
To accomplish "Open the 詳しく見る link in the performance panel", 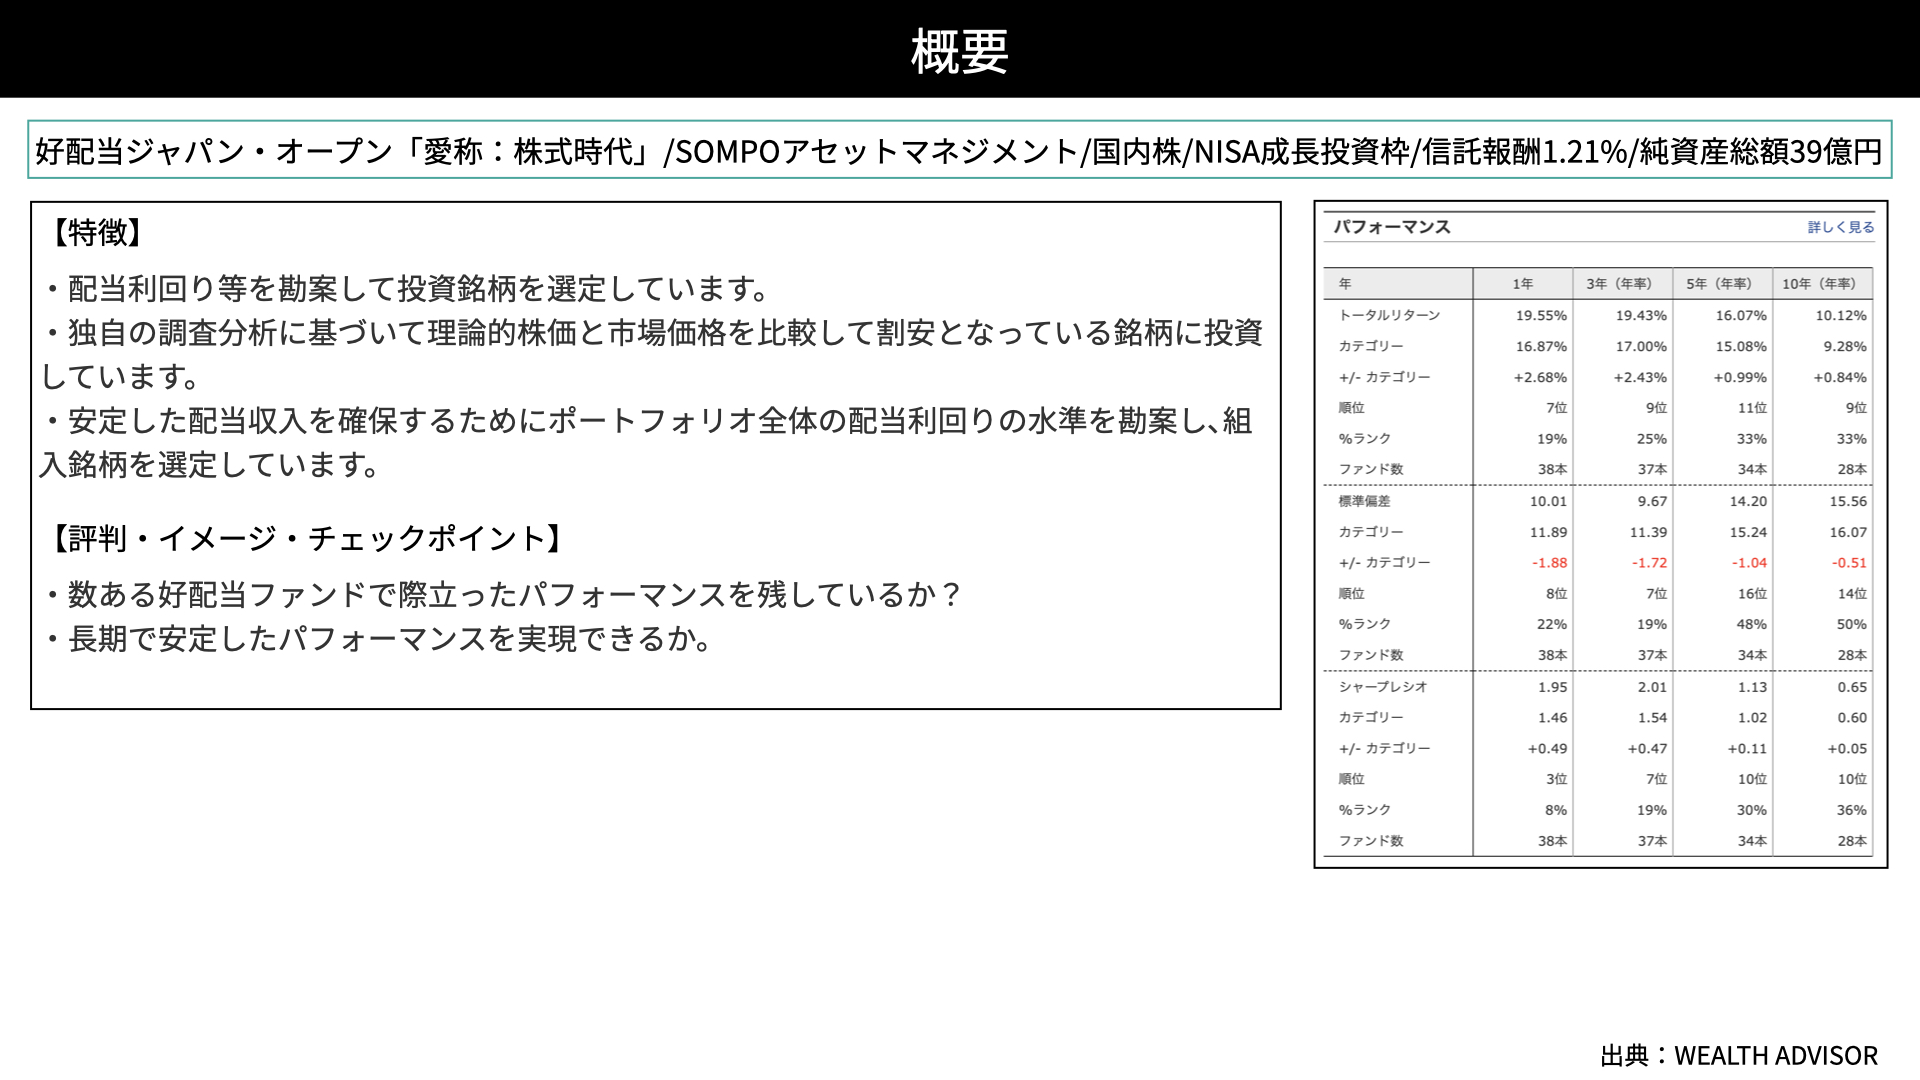I will click(1840, 227).
